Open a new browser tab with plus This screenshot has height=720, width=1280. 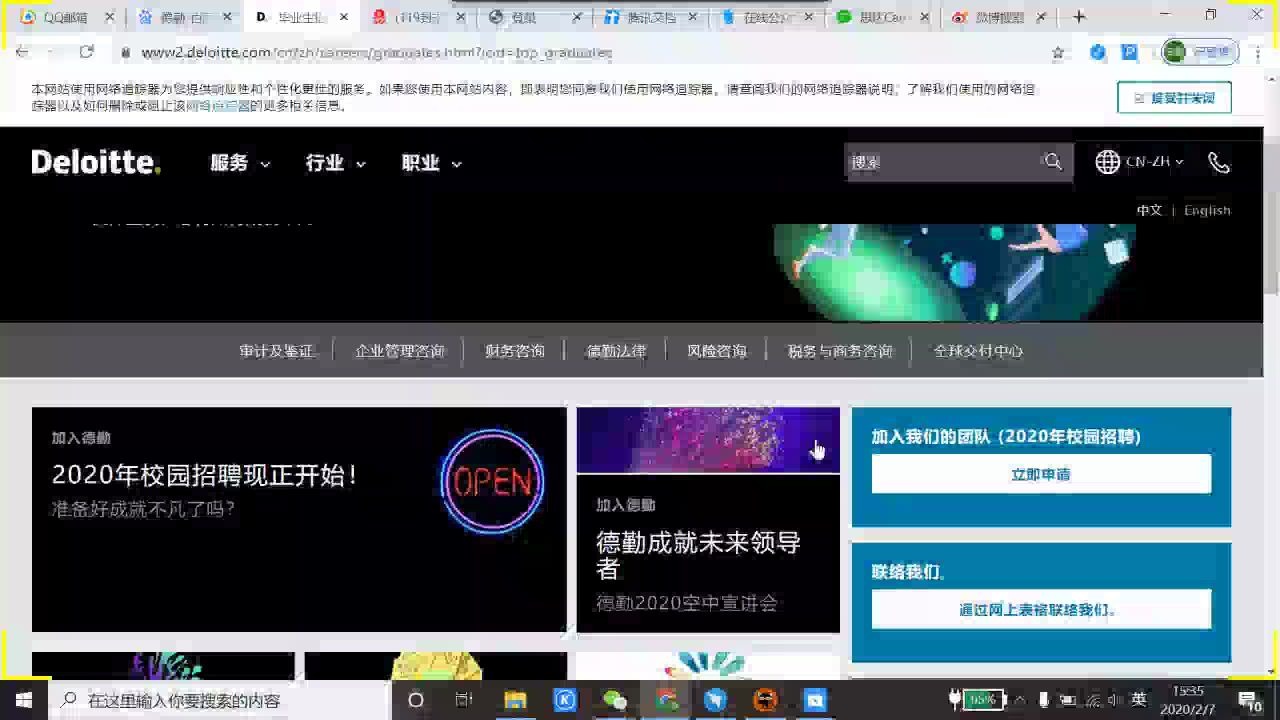tap(1079, 17)
